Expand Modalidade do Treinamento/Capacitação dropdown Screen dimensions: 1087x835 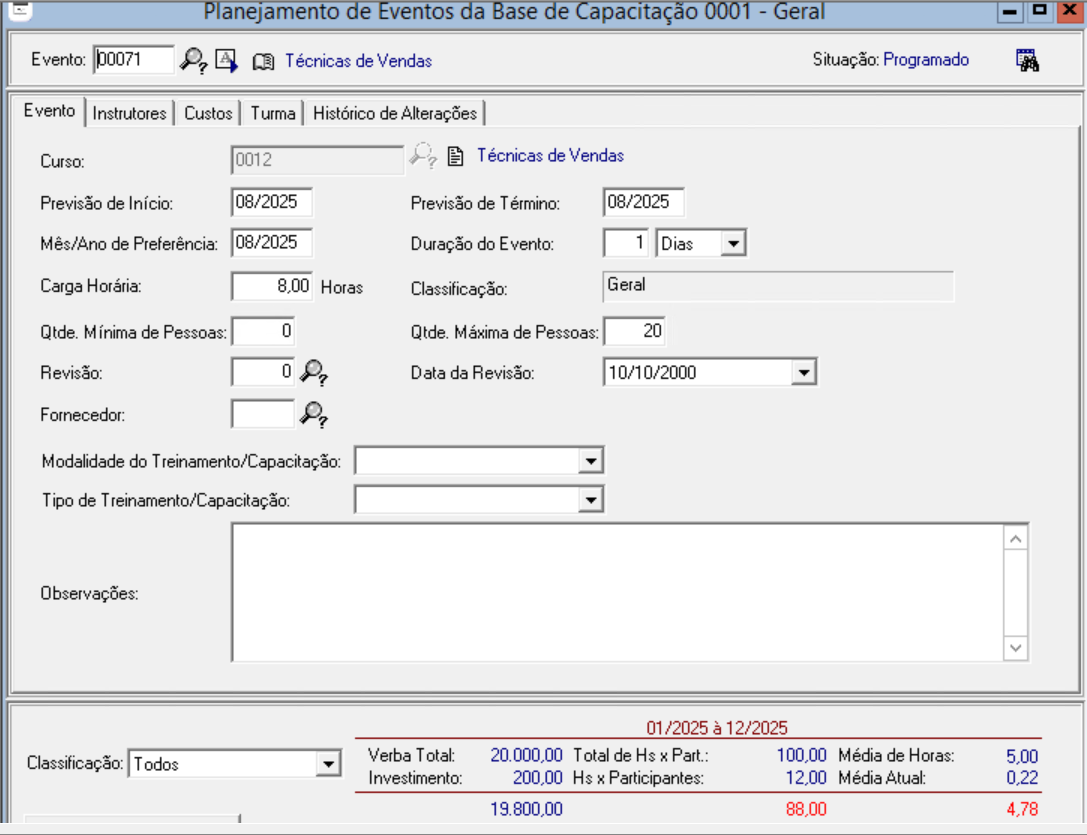tap(591, 461)
